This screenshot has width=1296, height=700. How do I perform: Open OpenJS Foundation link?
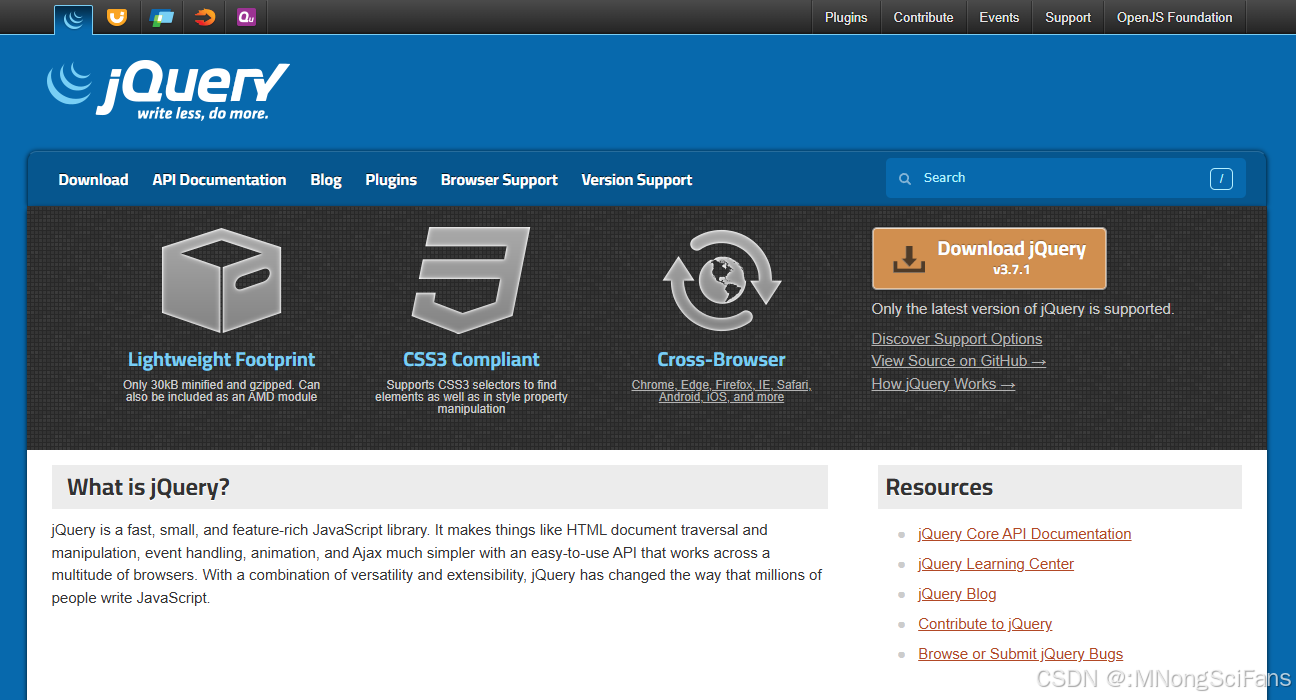point(1174,17)
